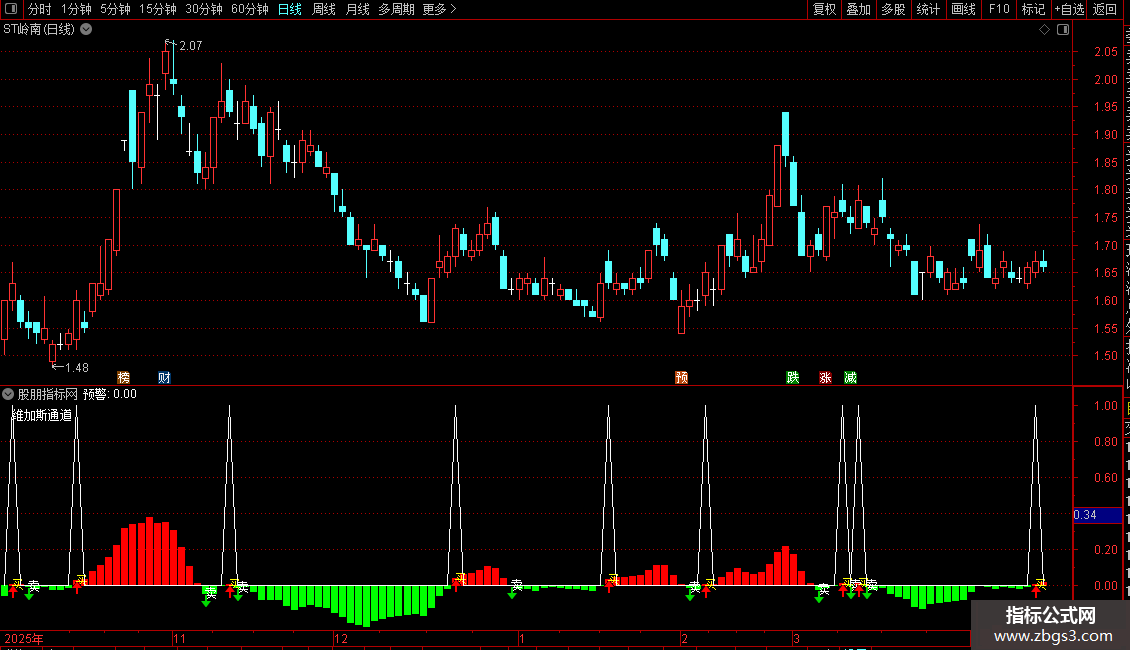Viewport: 1130px width, 650px height.
Task: Click the 涨 marker icon
Action: coord(825,378)
